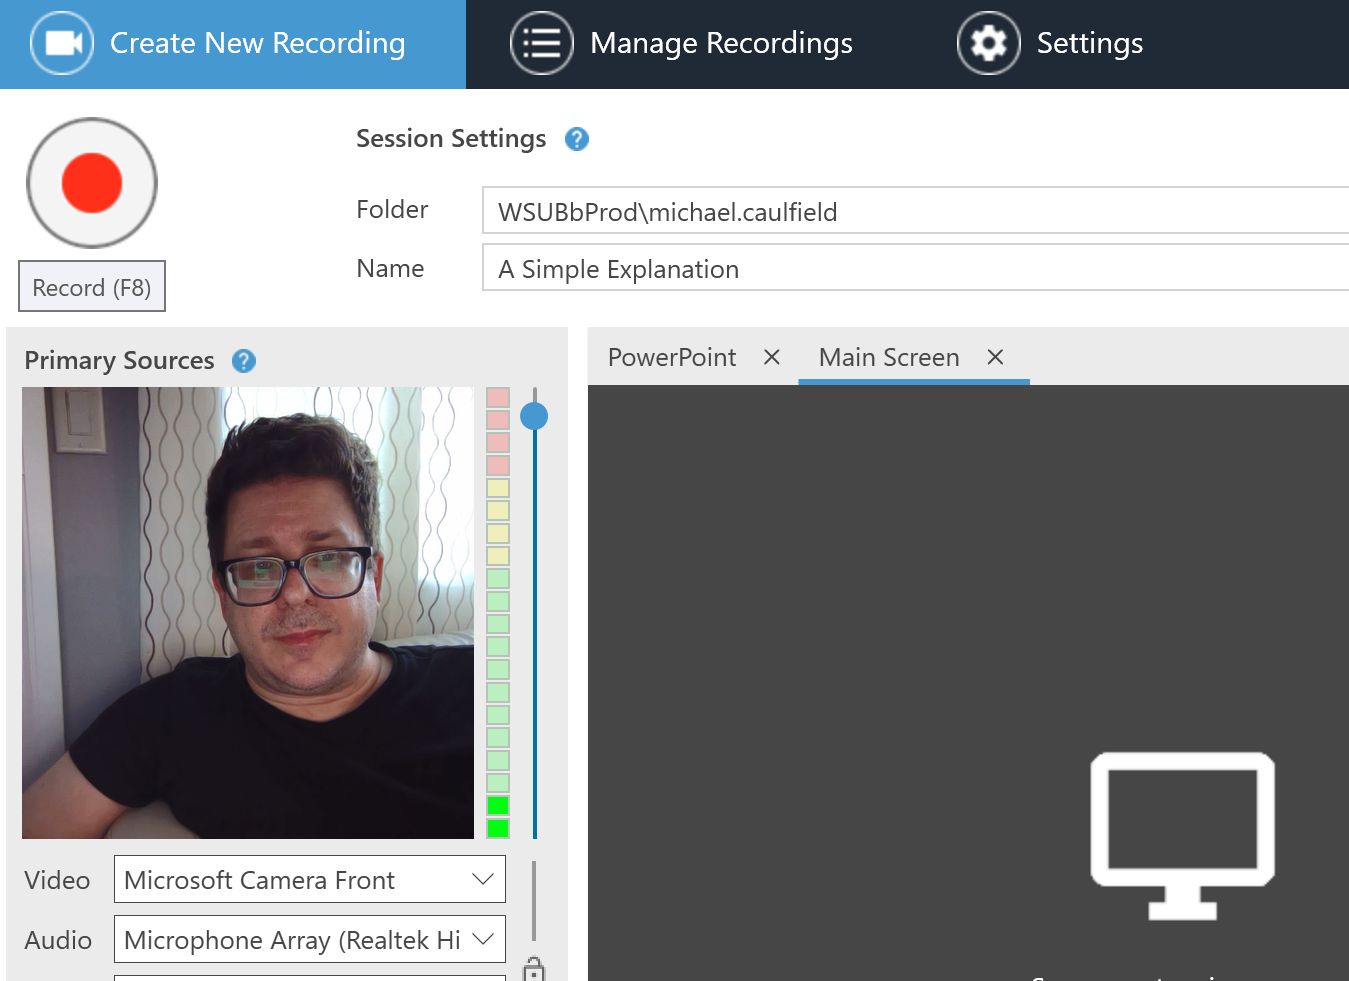
Task: Close the PowerPoint source tab
Action: pyautogui.click(x=771, y=357)
